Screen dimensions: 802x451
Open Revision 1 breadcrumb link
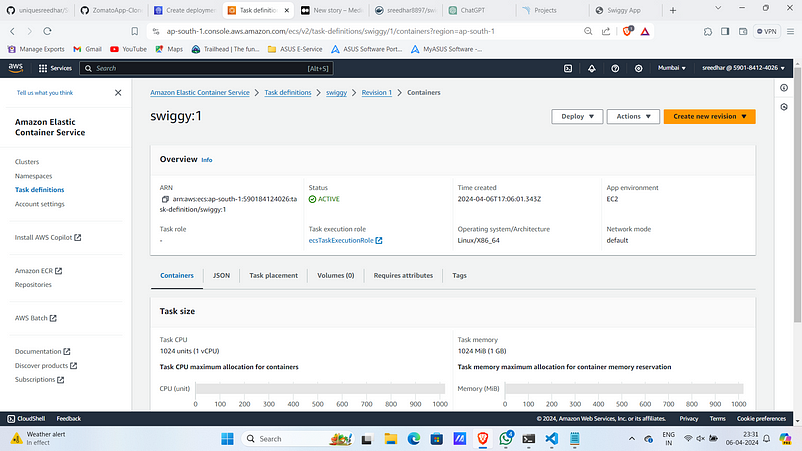coord(376,93)
